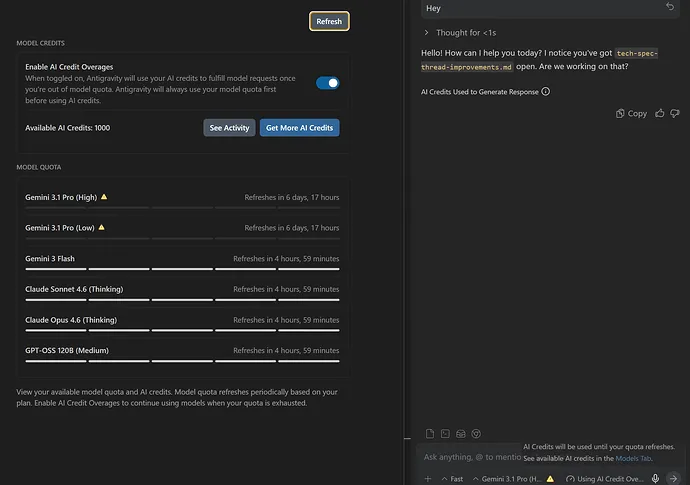The width and height of the screenshot is (690, 485).
Task: Click the plus icon in chat input
Action: tap(428, 479)
